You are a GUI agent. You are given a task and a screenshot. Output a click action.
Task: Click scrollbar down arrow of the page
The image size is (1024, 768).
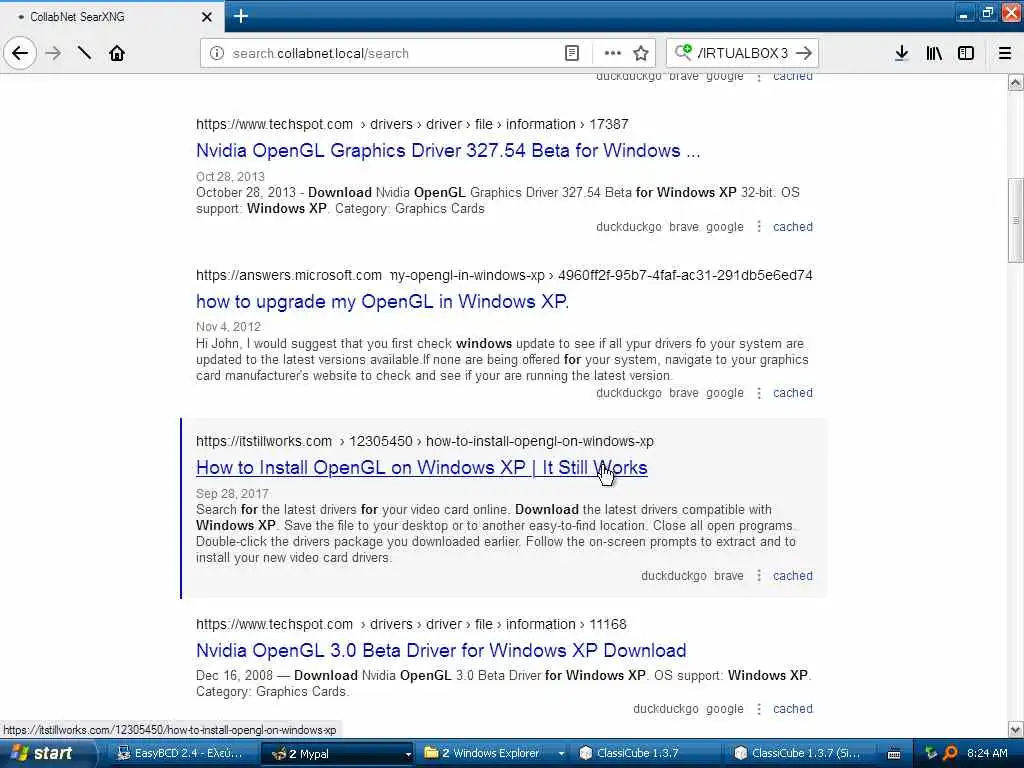[x=1016, y=729]
